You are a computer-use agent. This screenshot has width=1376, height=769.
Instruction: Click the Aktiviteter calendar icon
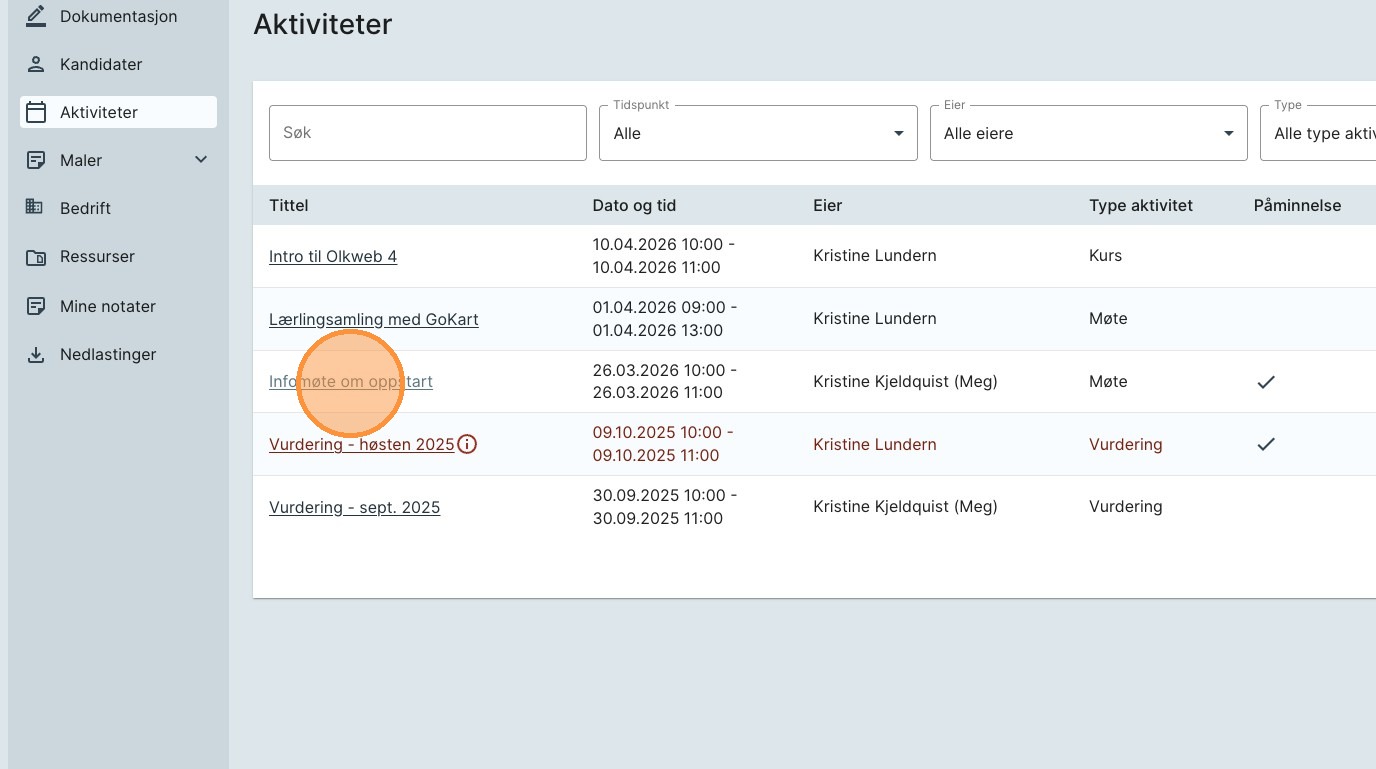36,112
